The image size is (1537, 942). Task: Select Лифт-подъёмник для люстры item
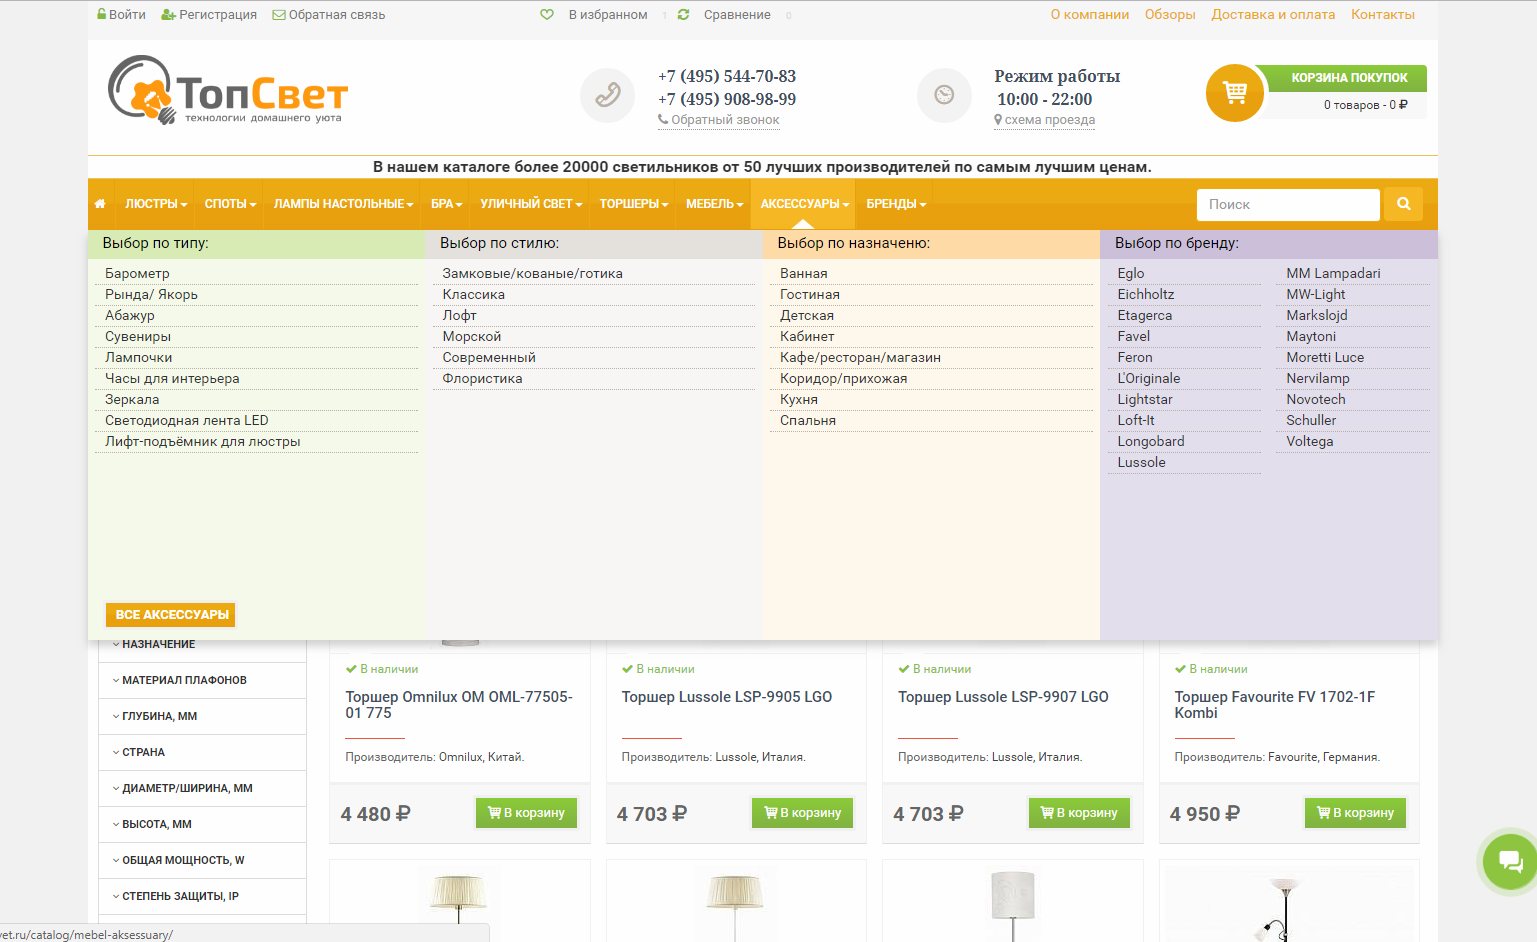pyautogui.click(x=203, y=441)
